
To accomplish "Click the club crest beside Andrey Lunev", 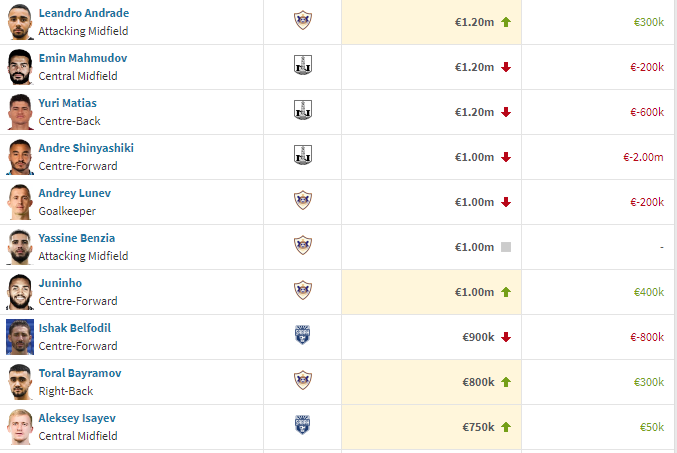I will [x=303, y=200].
